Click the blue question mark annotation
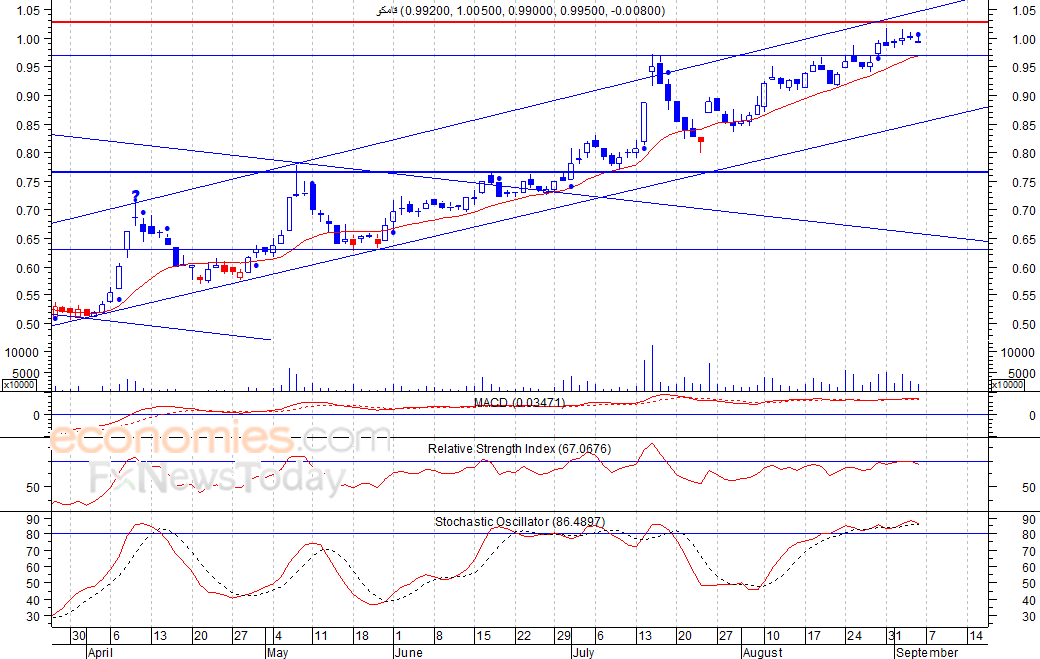Image resolution: width=1040 pixels, height=659 pixels. pyautogui.click(x=135, y=196)
